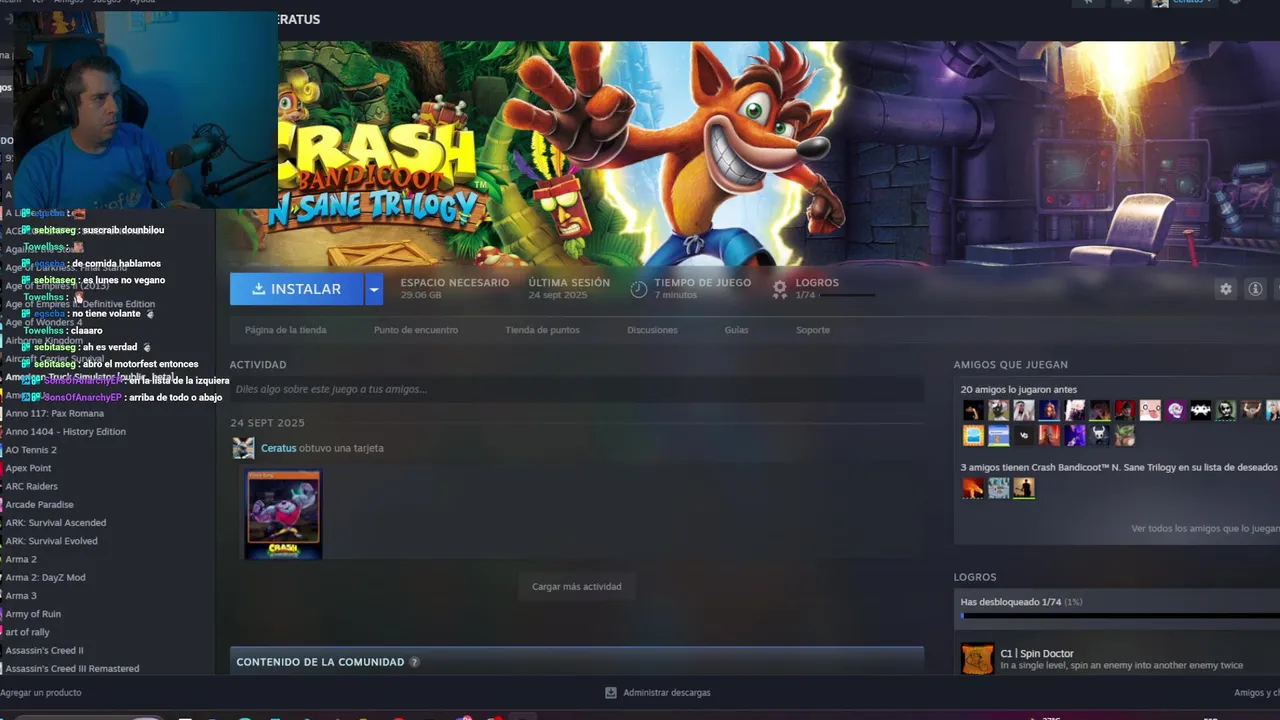The width and height of the screenshot is (1280, 720).
Task: Open Amigos y chat in bottom corner
Action: pyautogui.click(x=1257, y=693)
